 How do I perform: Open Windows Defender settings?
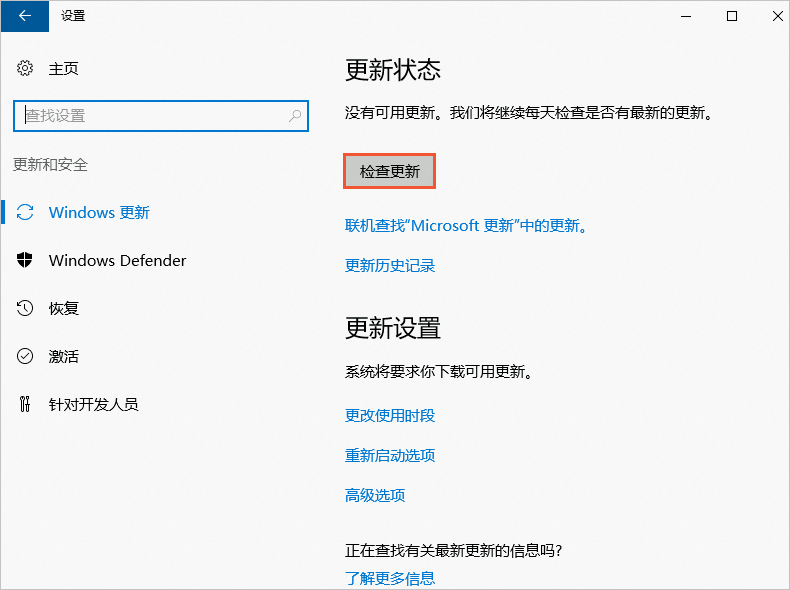click(117, 260)
